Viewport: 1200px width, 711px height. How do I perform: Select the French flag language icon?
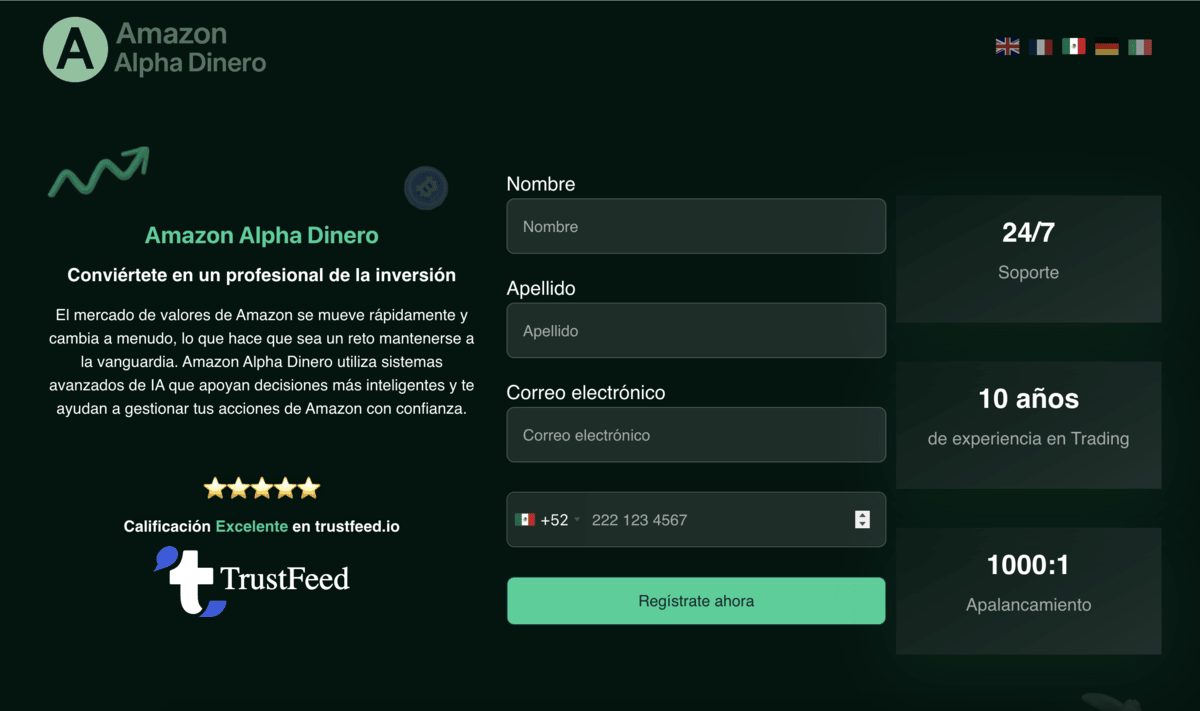[x=1040, y=46]
